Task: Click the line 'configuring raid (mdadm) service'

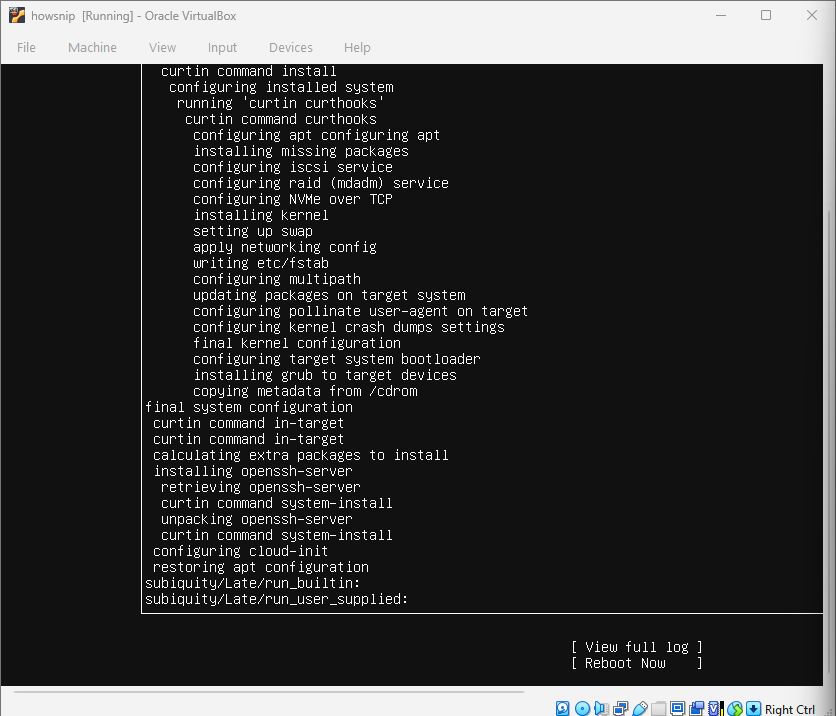Action: [x=320, y=183]
